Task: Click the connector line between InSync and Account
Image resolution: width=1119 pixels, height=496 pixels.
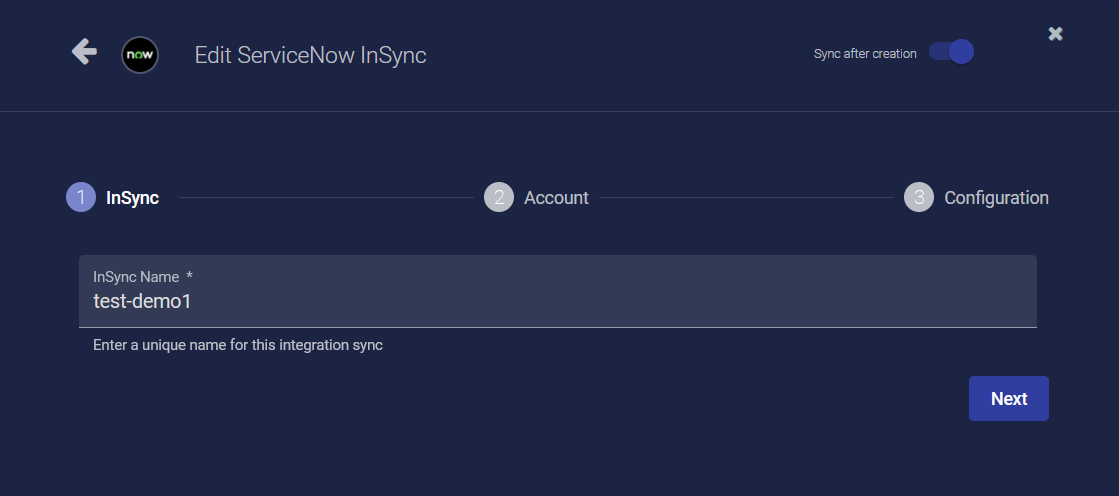Action: 325,198
